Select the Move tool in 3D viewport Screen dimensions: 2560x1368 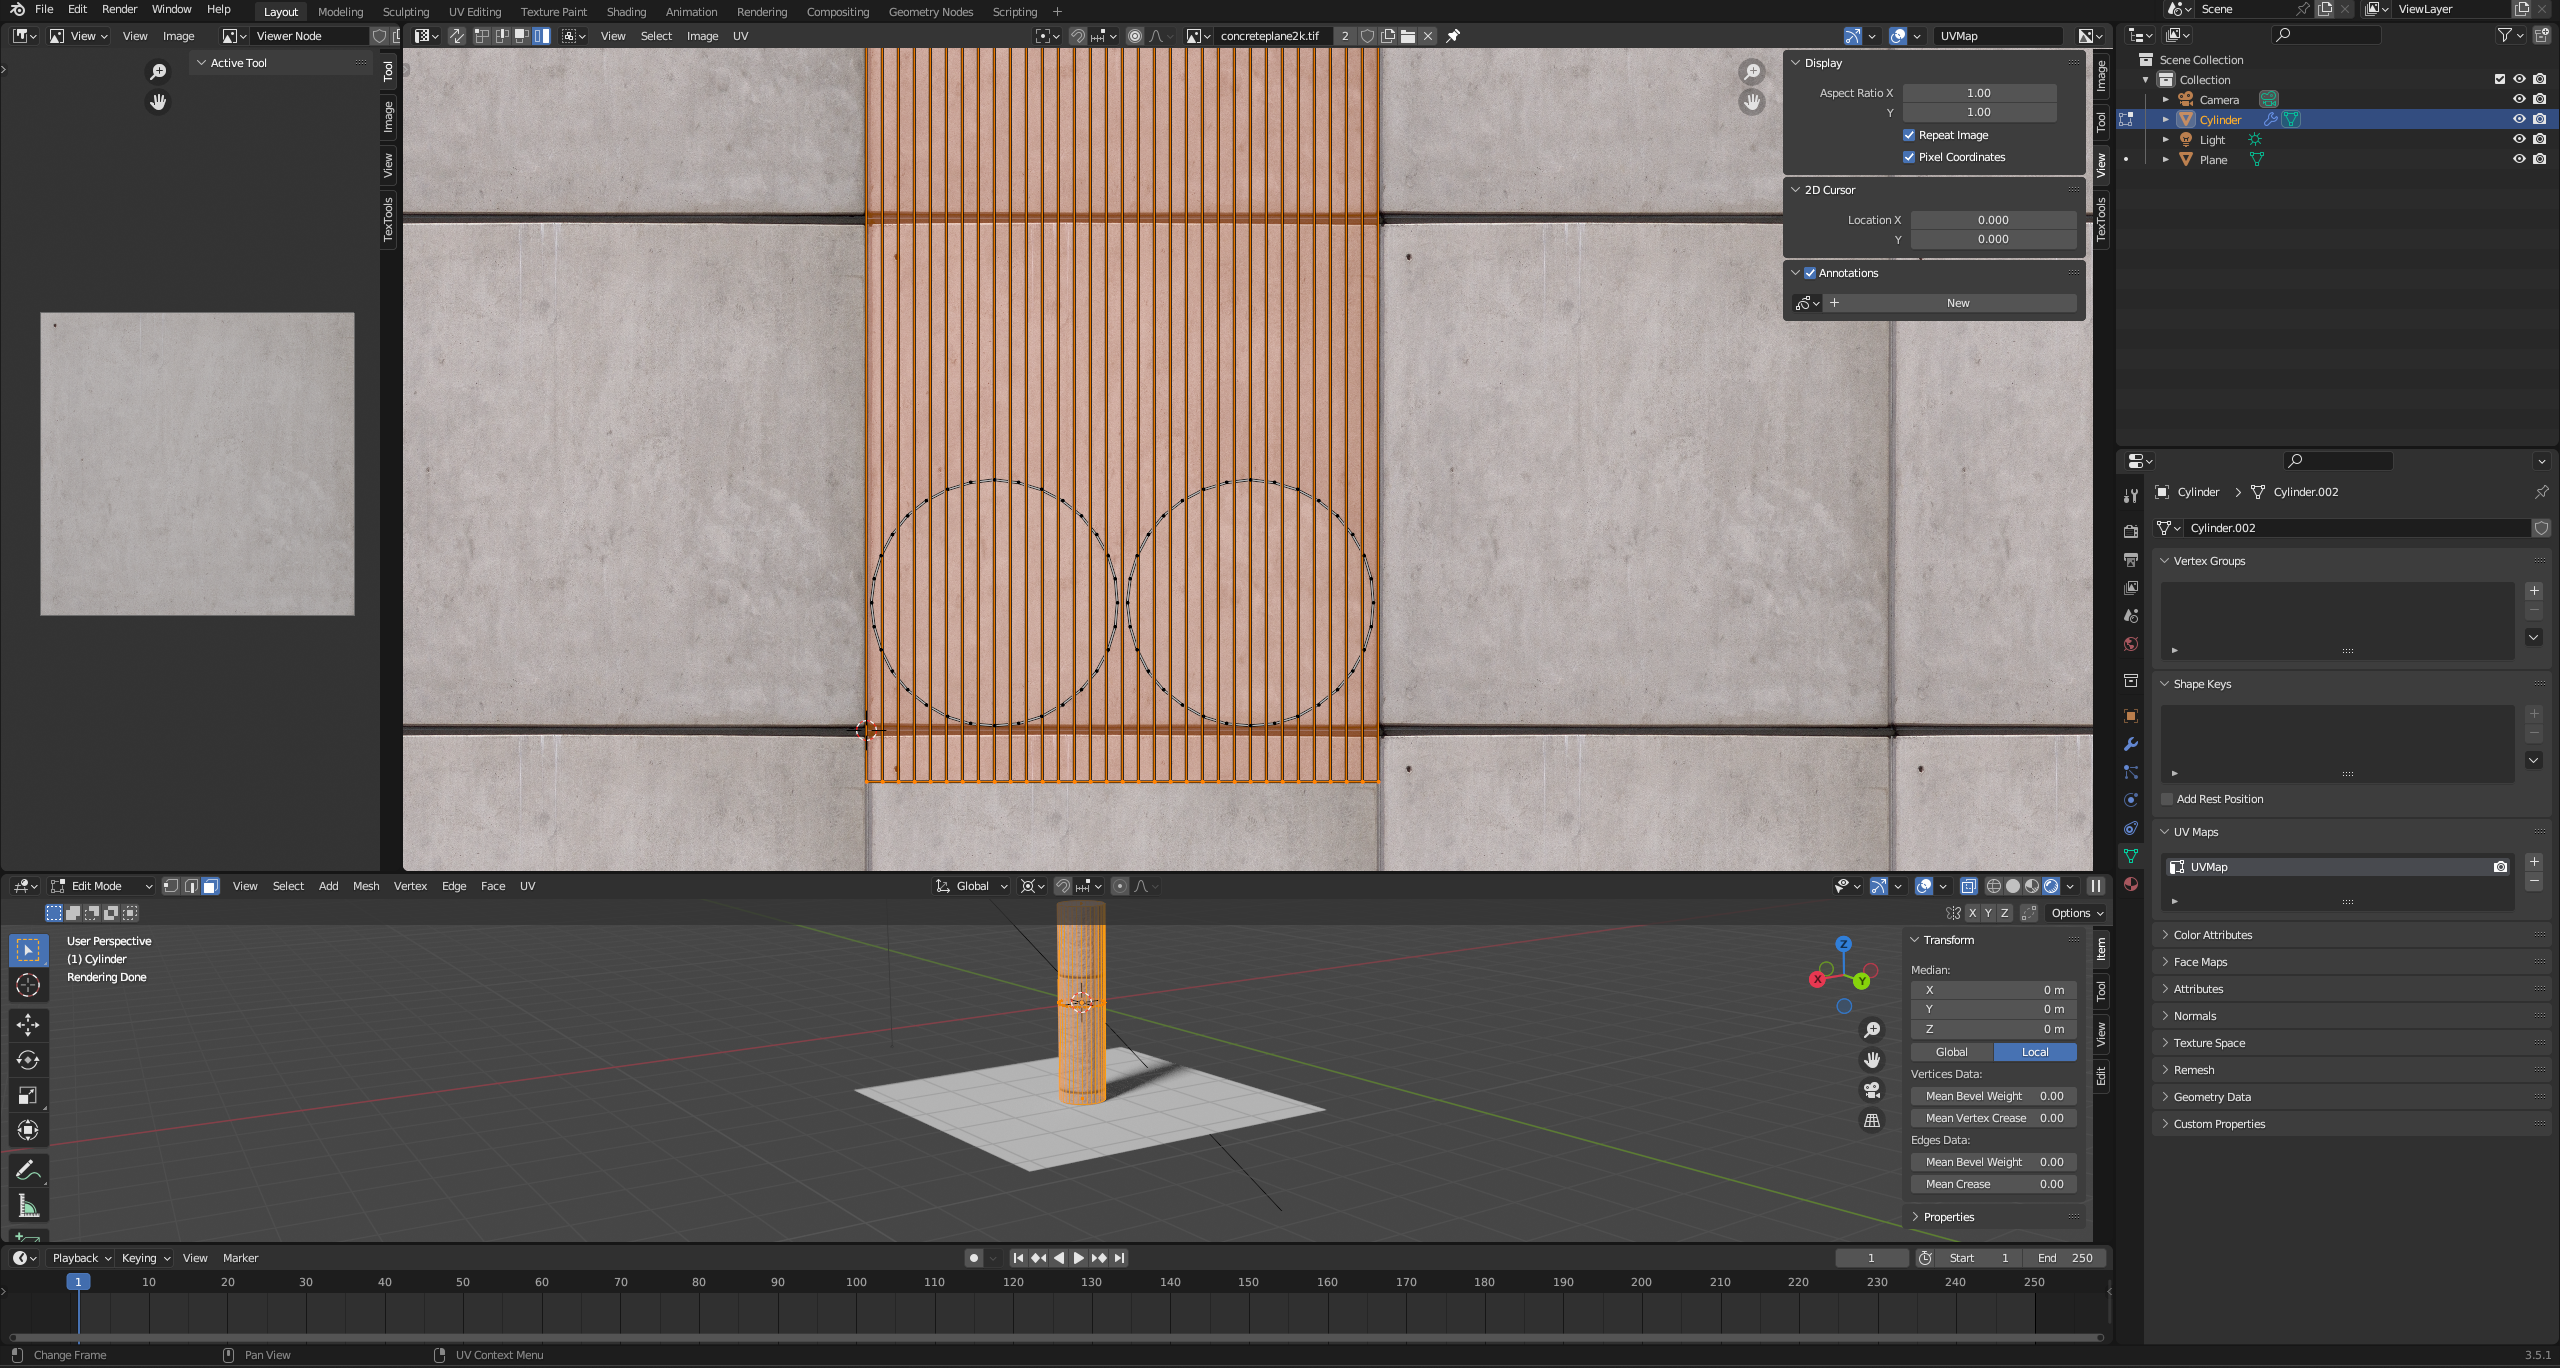click(x=28, y=1024)
